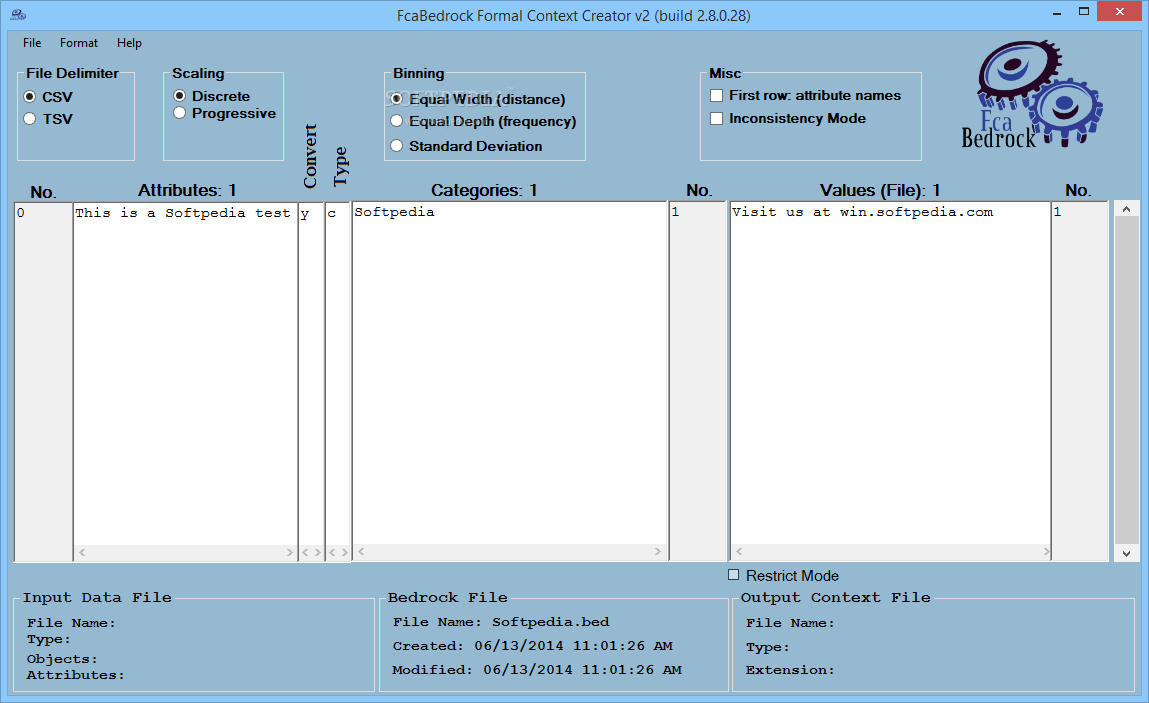Select the 'Softpedia' category entry
Screen dimensions: 1149x703
(x=394, y=212)
